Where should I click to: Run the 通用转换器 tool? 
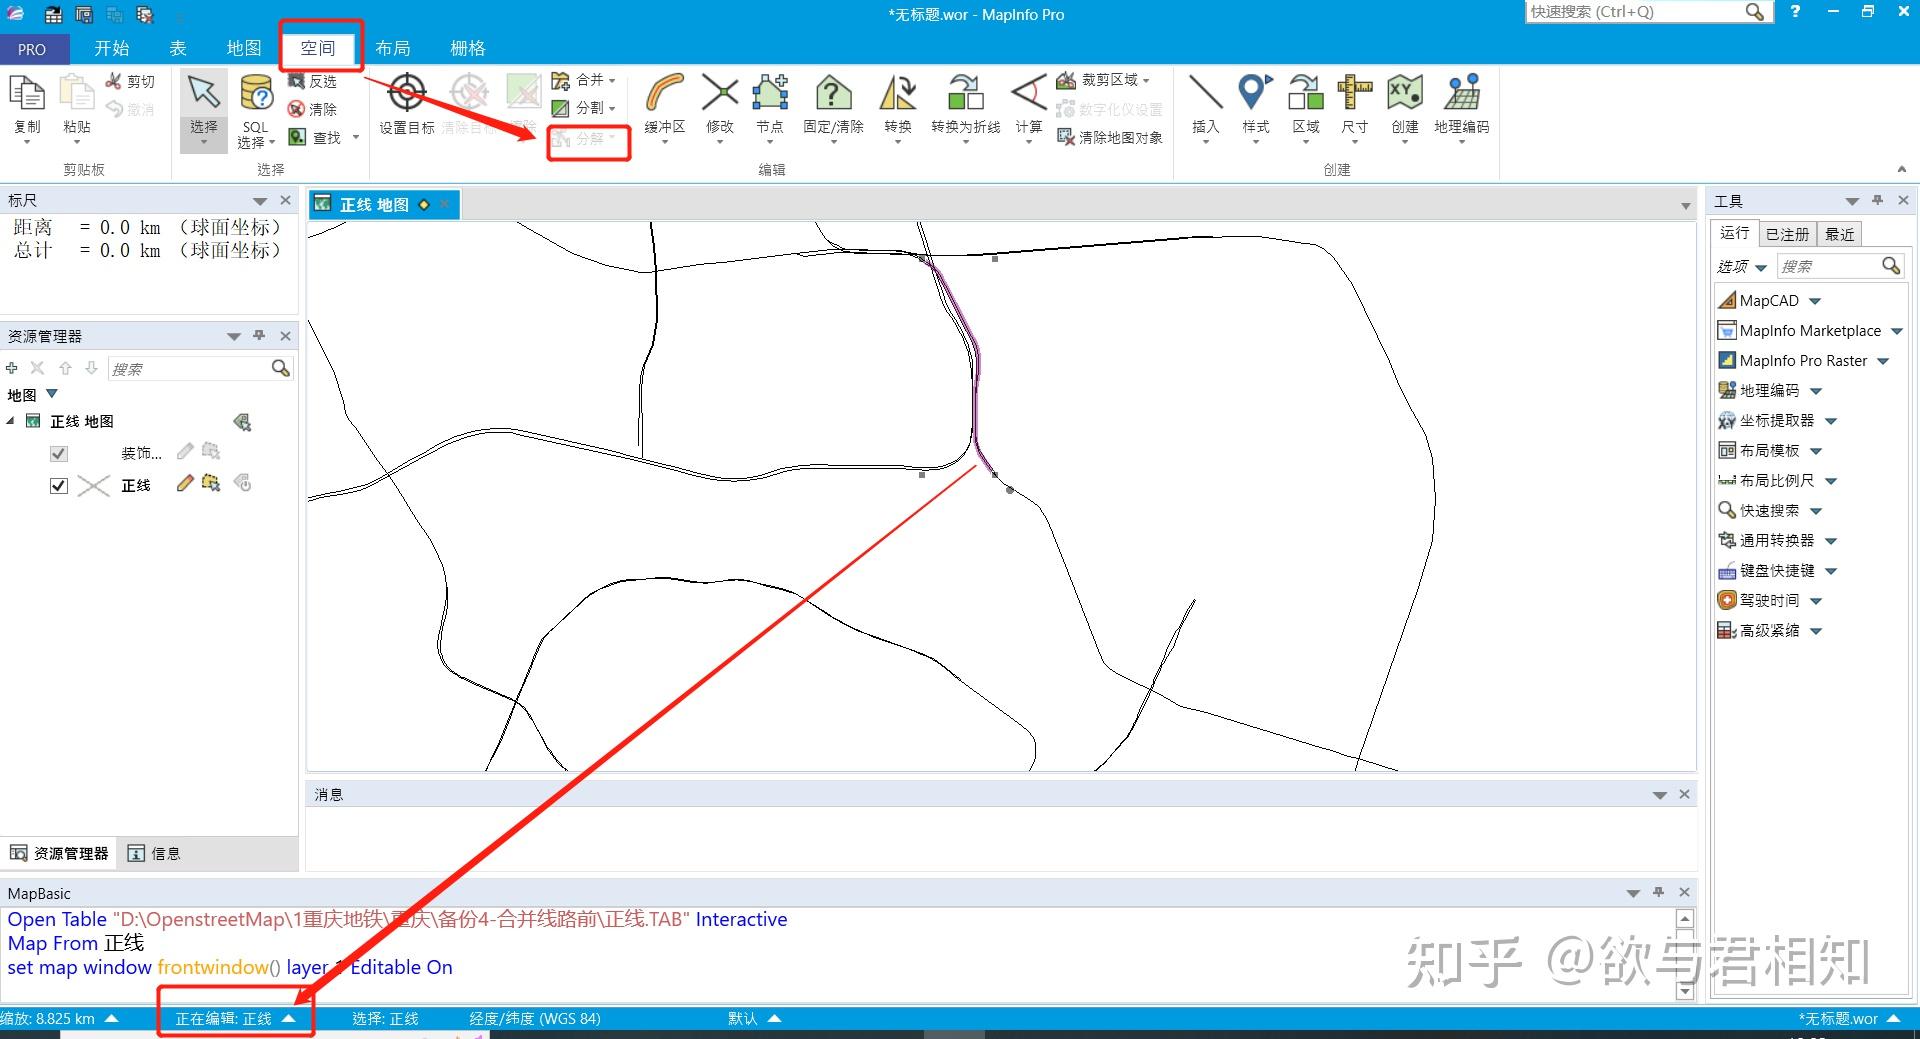point(1766,541)
